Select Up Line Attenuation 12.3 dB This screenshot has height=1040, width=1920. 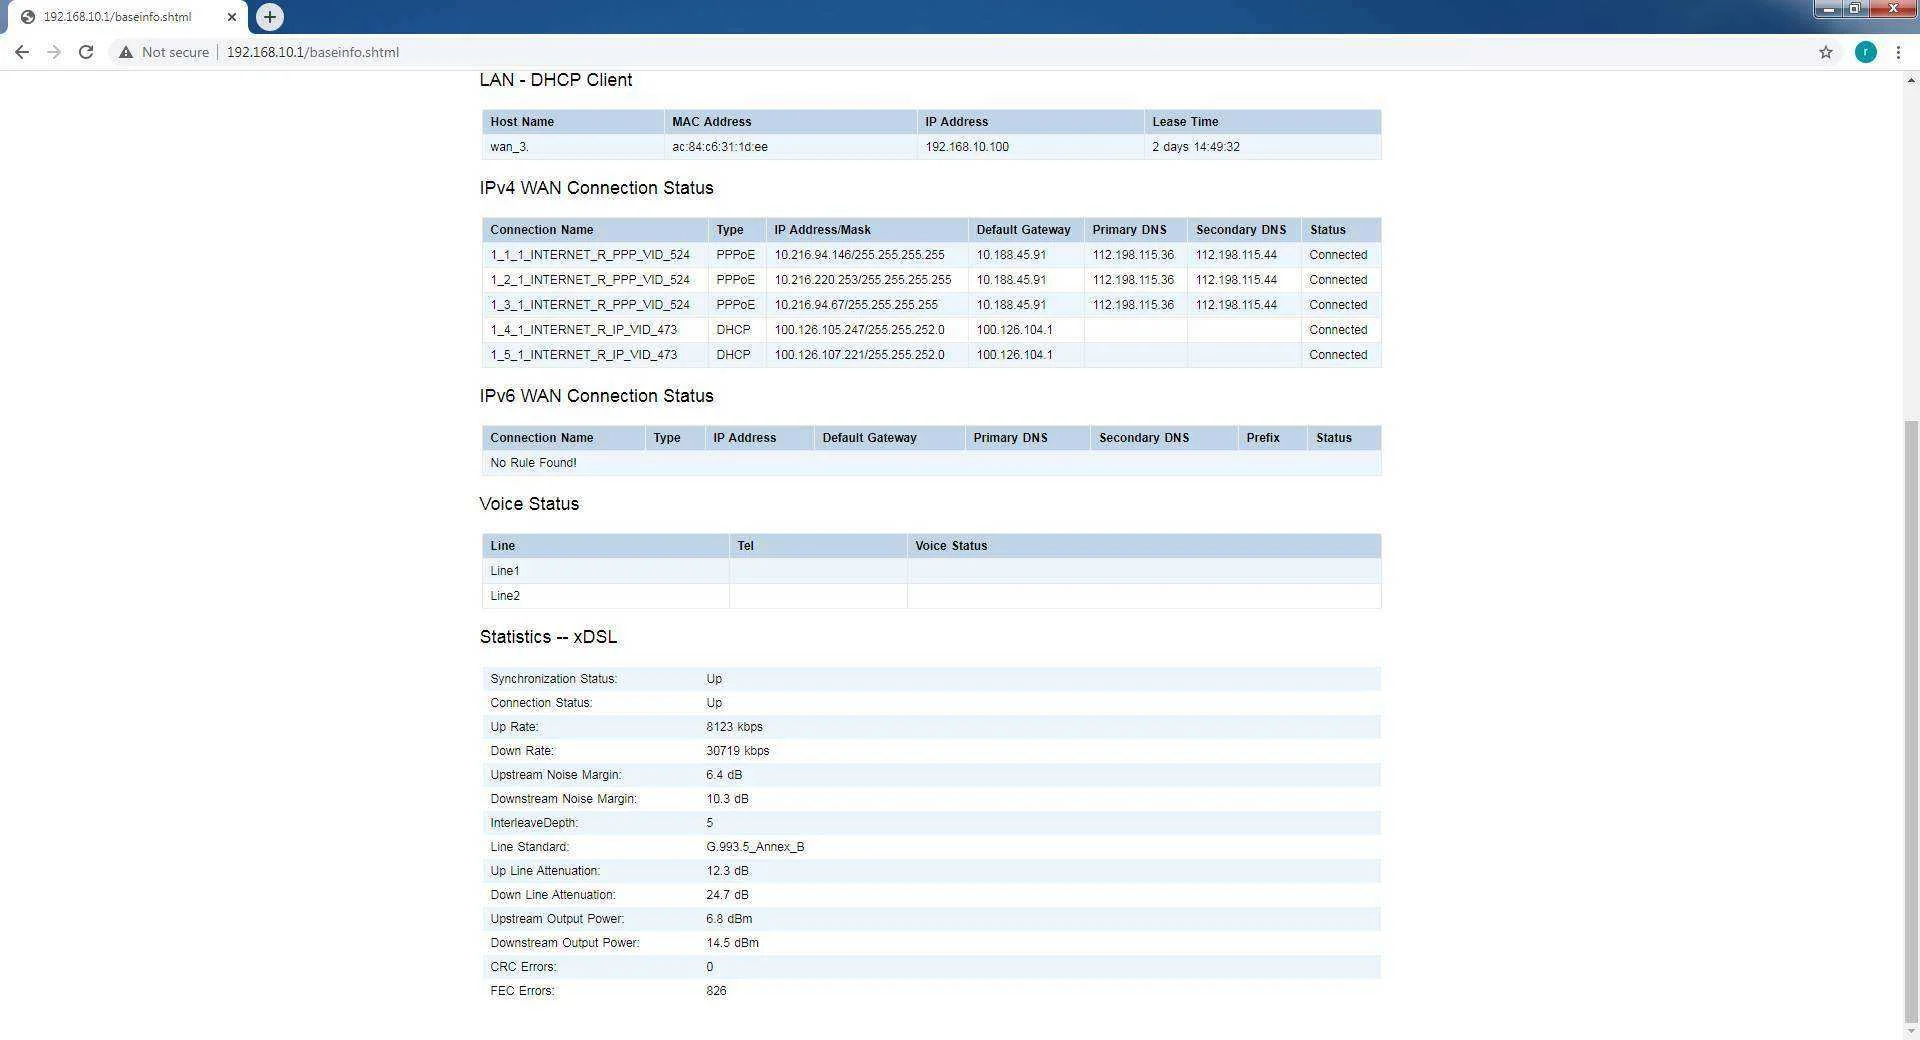coord(727,871)
